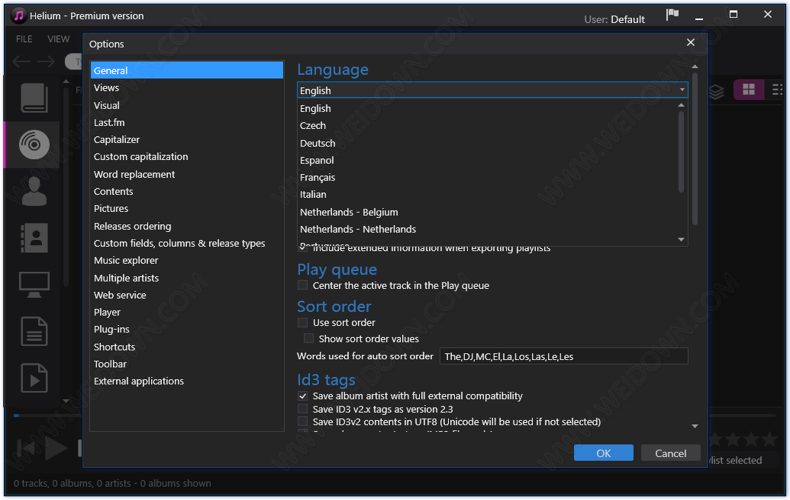The image size is (790, 500).
Task: Click the monitor icon in sidebar
Action: [x=34, y=285]
